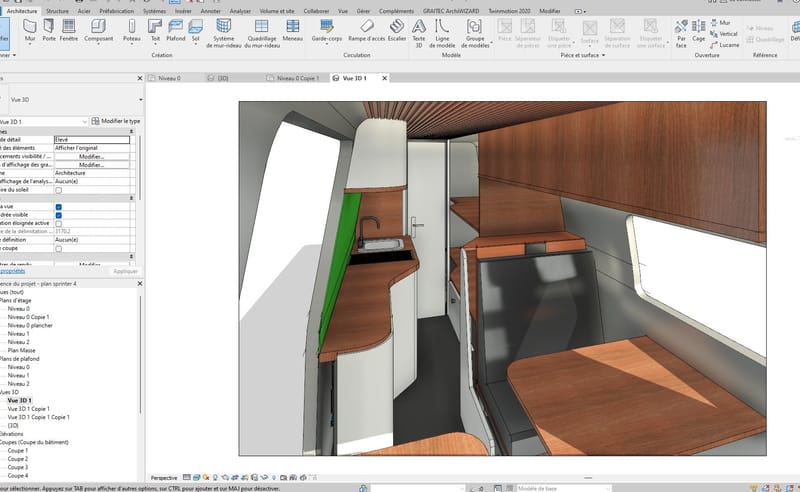This screenshot has height=492, width=800.
Task: Click Modifier for visibility overrides
Action: (x=91, y=156)
